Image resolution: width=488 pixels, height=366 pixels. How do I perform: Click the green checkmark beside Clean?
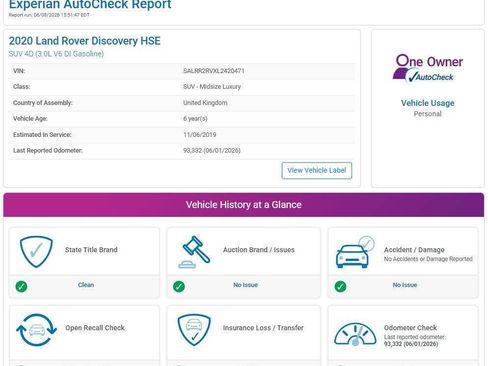[x=21, y=286]
